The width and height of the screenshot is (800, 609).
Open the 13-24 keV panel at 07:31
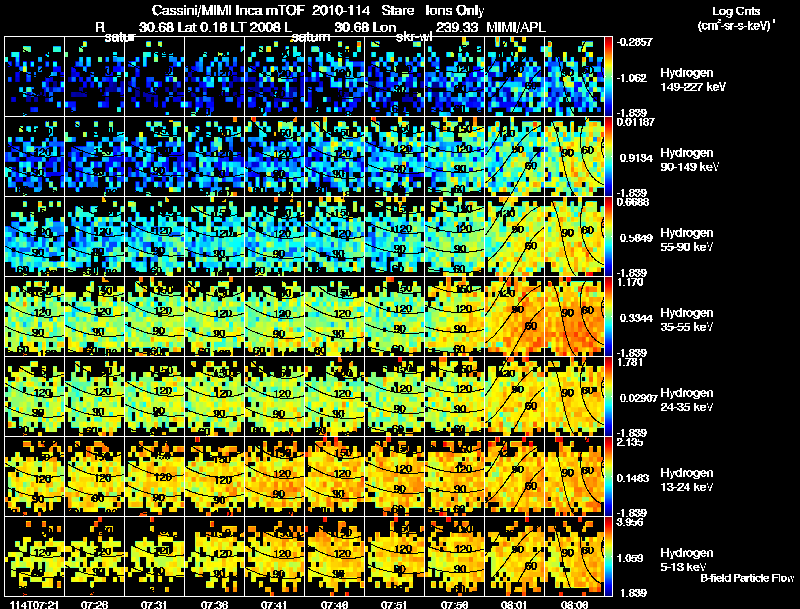point(155,476)
